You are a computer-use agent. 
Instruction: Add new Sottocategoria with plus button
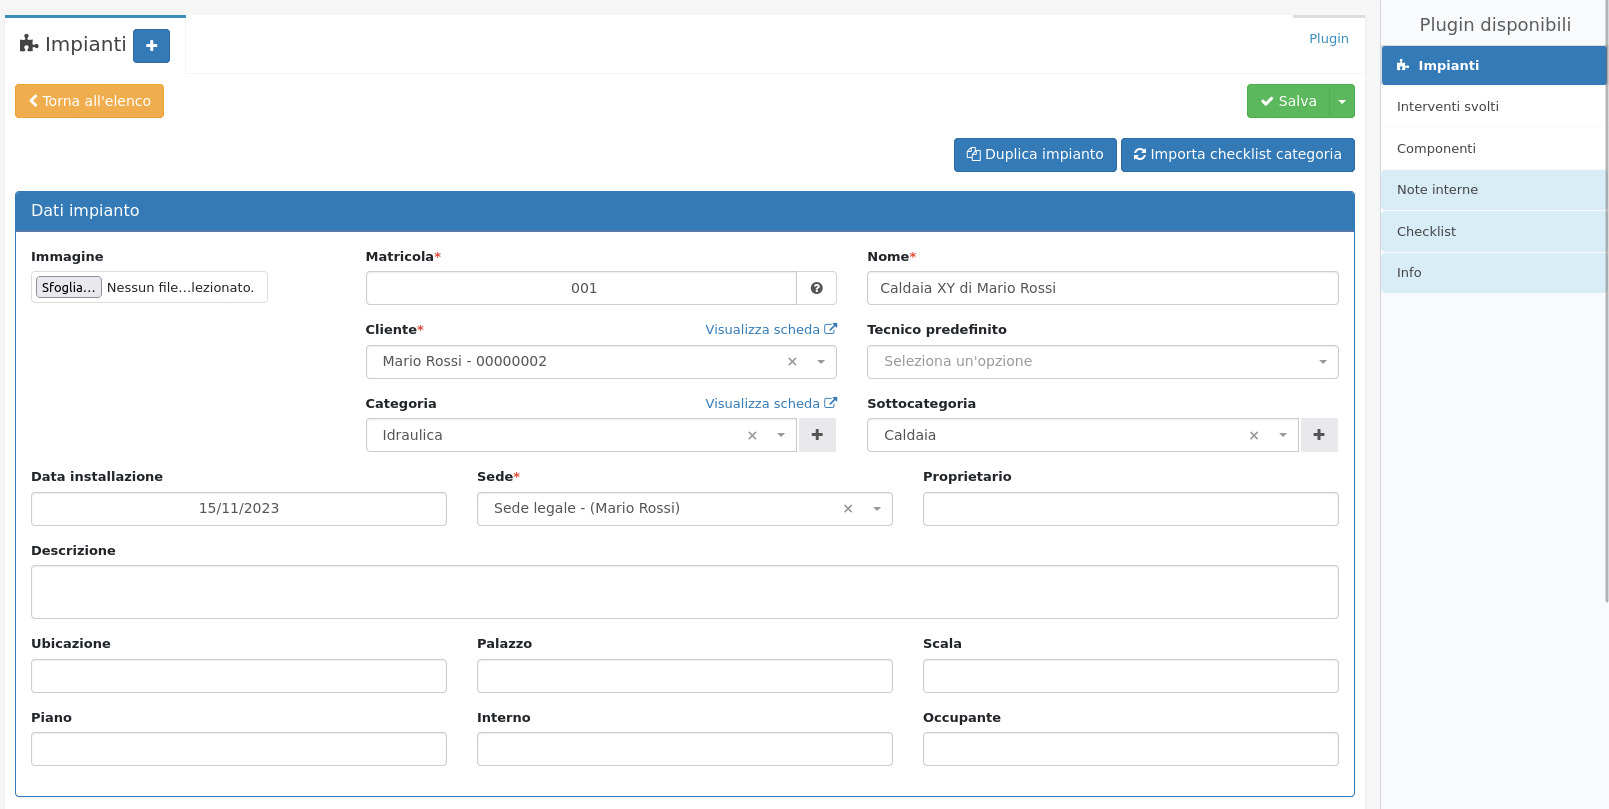1318,435
